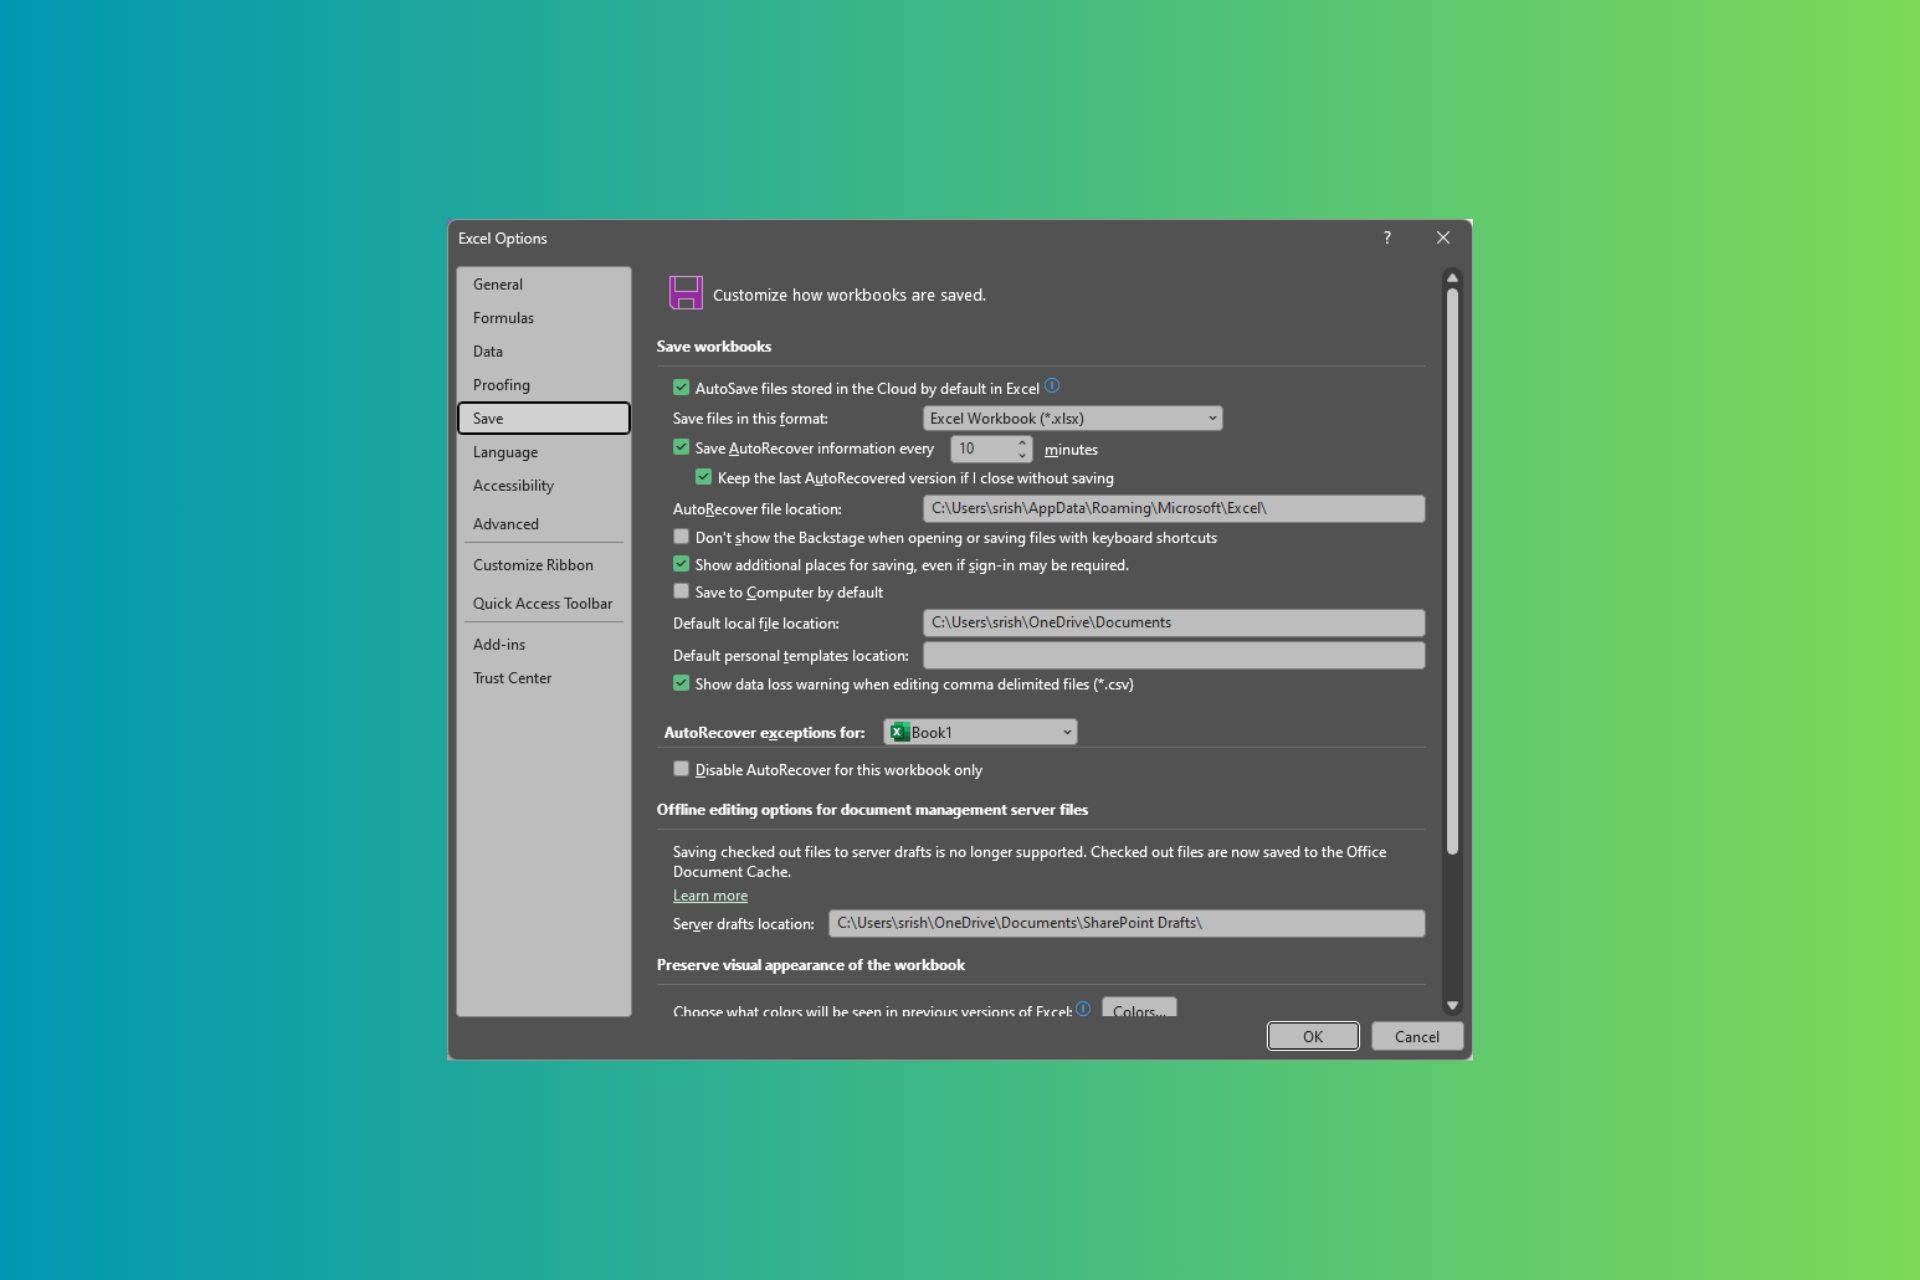
Task: Enable Don't show the Backstage option
Action: 681,537
